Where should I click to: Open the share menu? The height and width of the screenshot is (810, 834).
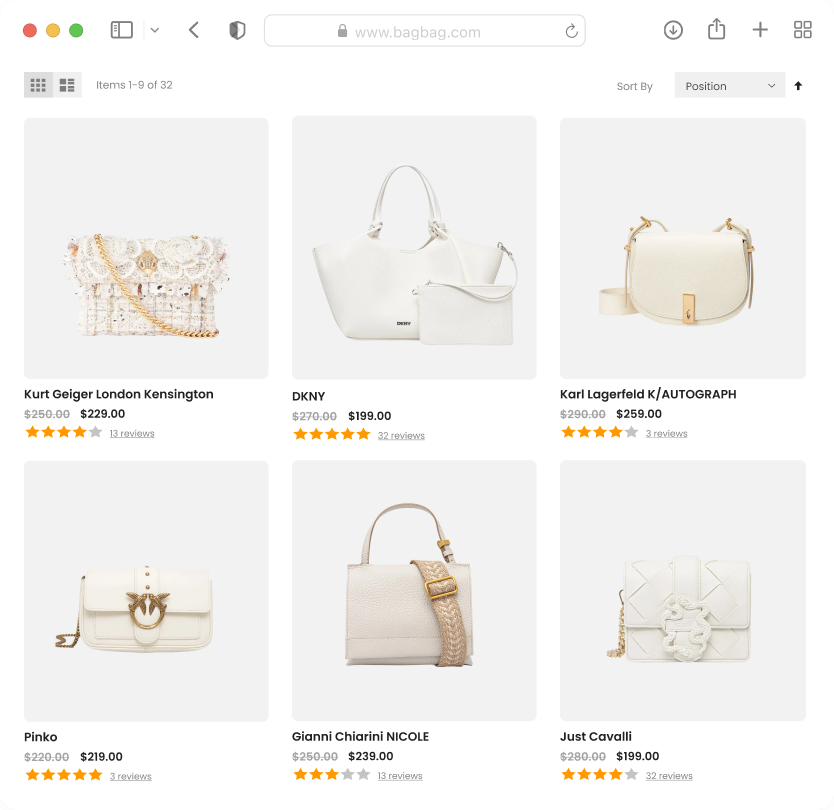(716, 30)
